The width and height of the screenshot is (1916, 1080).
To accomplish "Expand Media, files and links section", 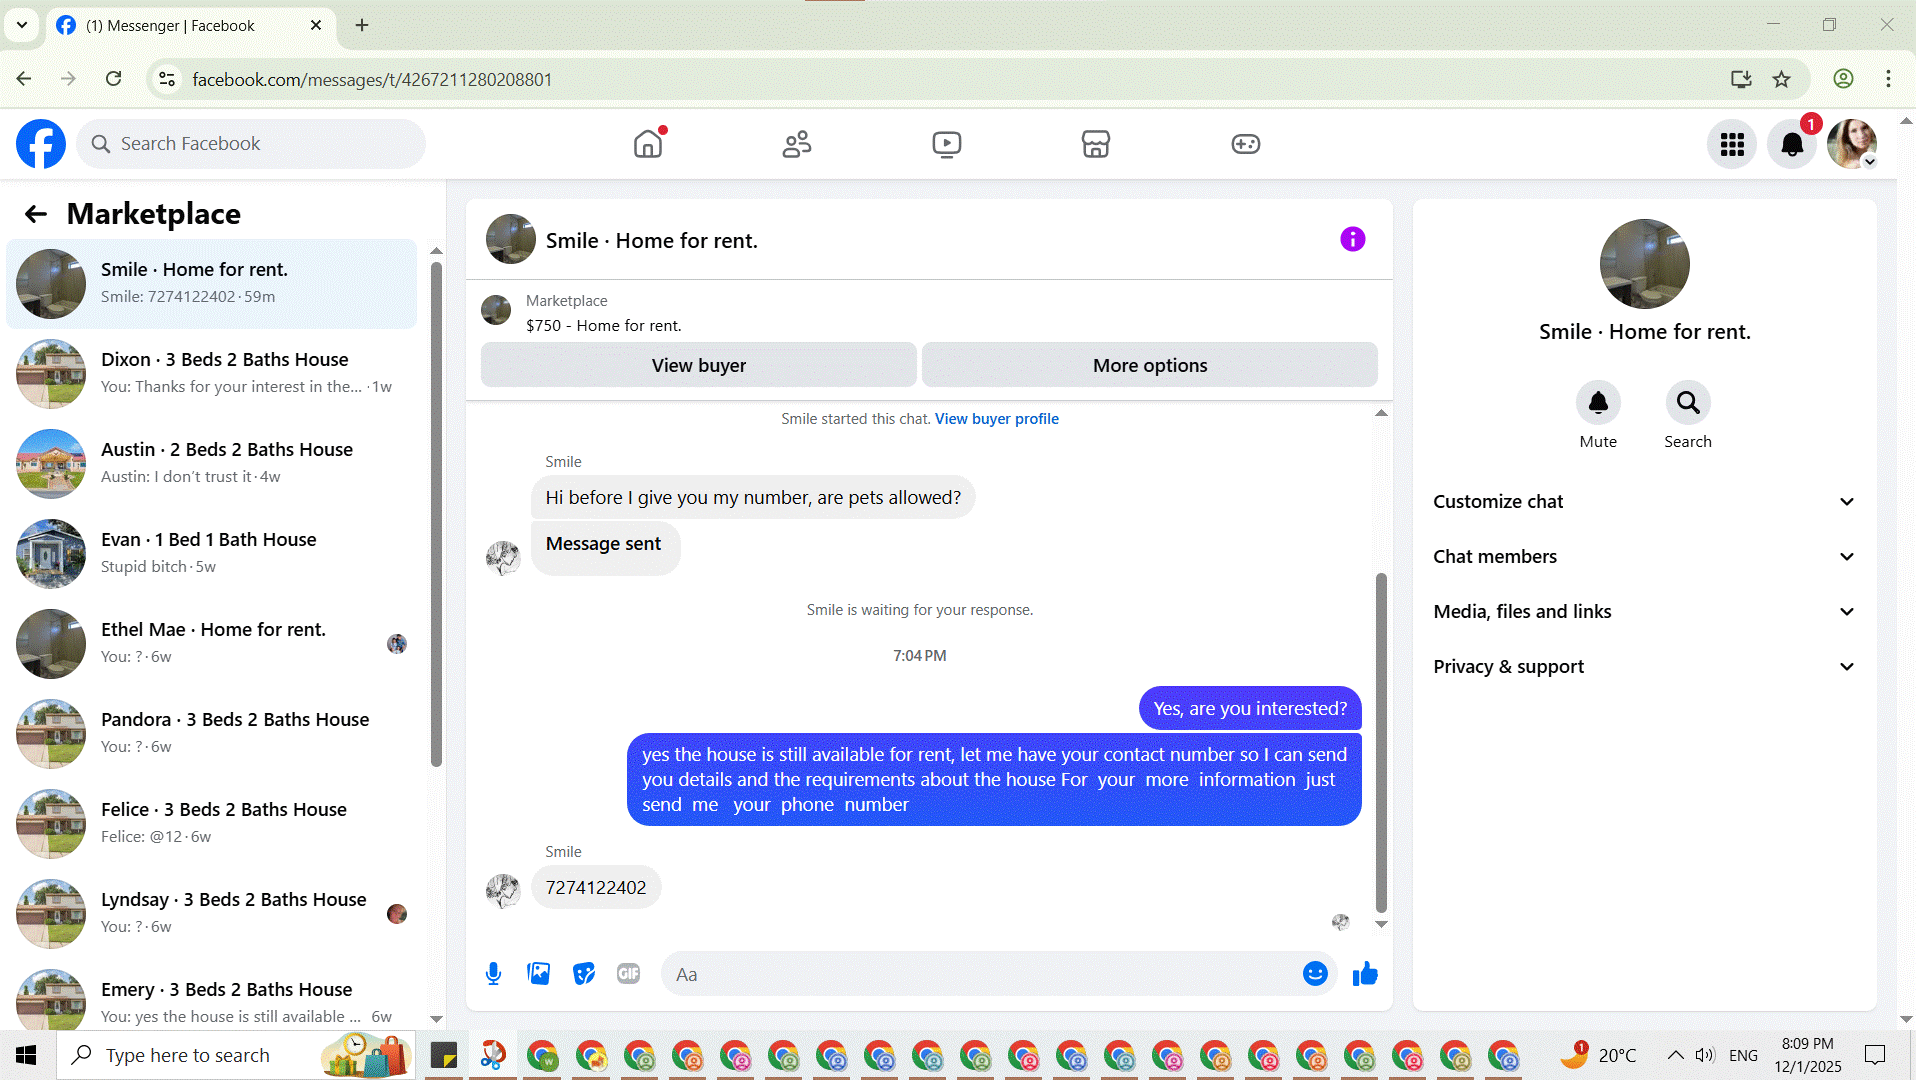I will point(1644,612).
